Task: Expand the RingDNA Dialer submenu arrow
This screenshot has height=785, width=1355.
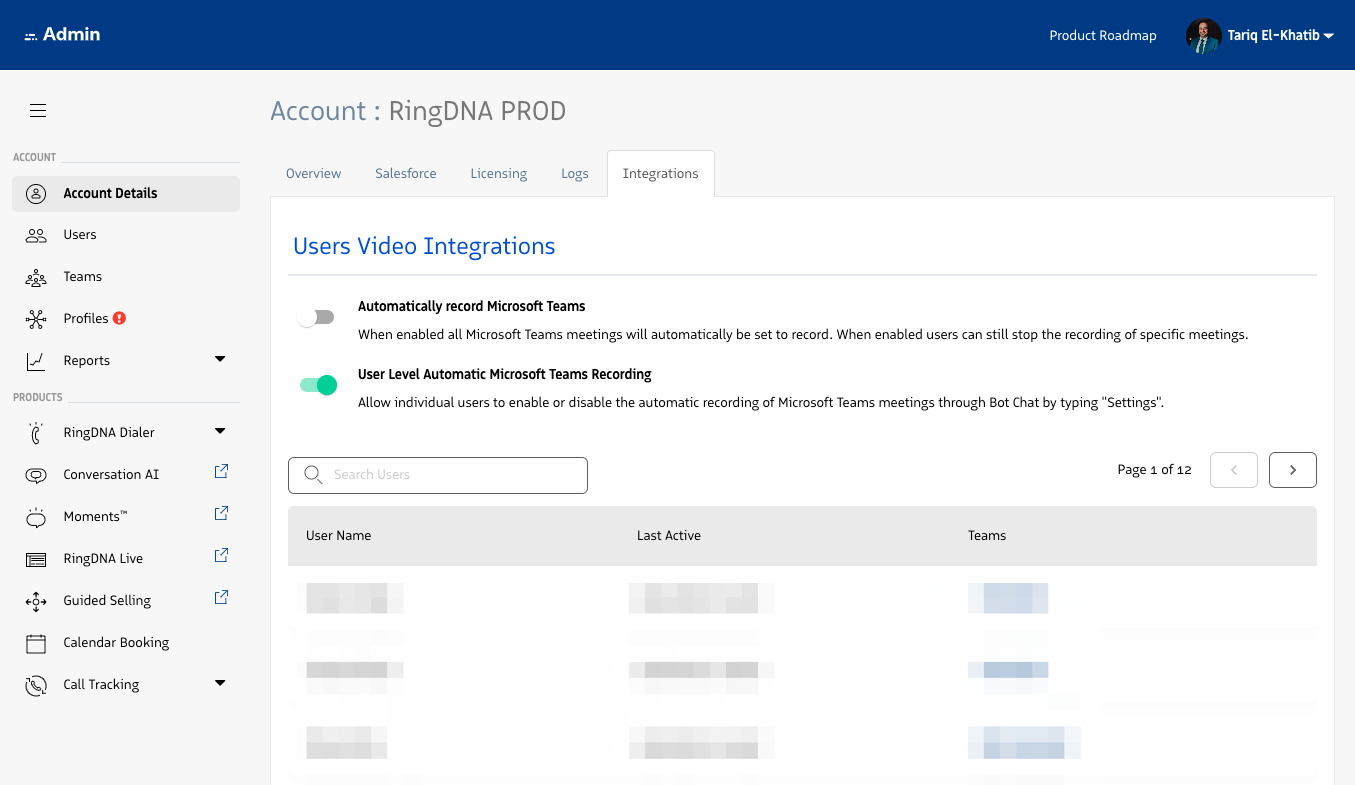Action: point(220,431)
